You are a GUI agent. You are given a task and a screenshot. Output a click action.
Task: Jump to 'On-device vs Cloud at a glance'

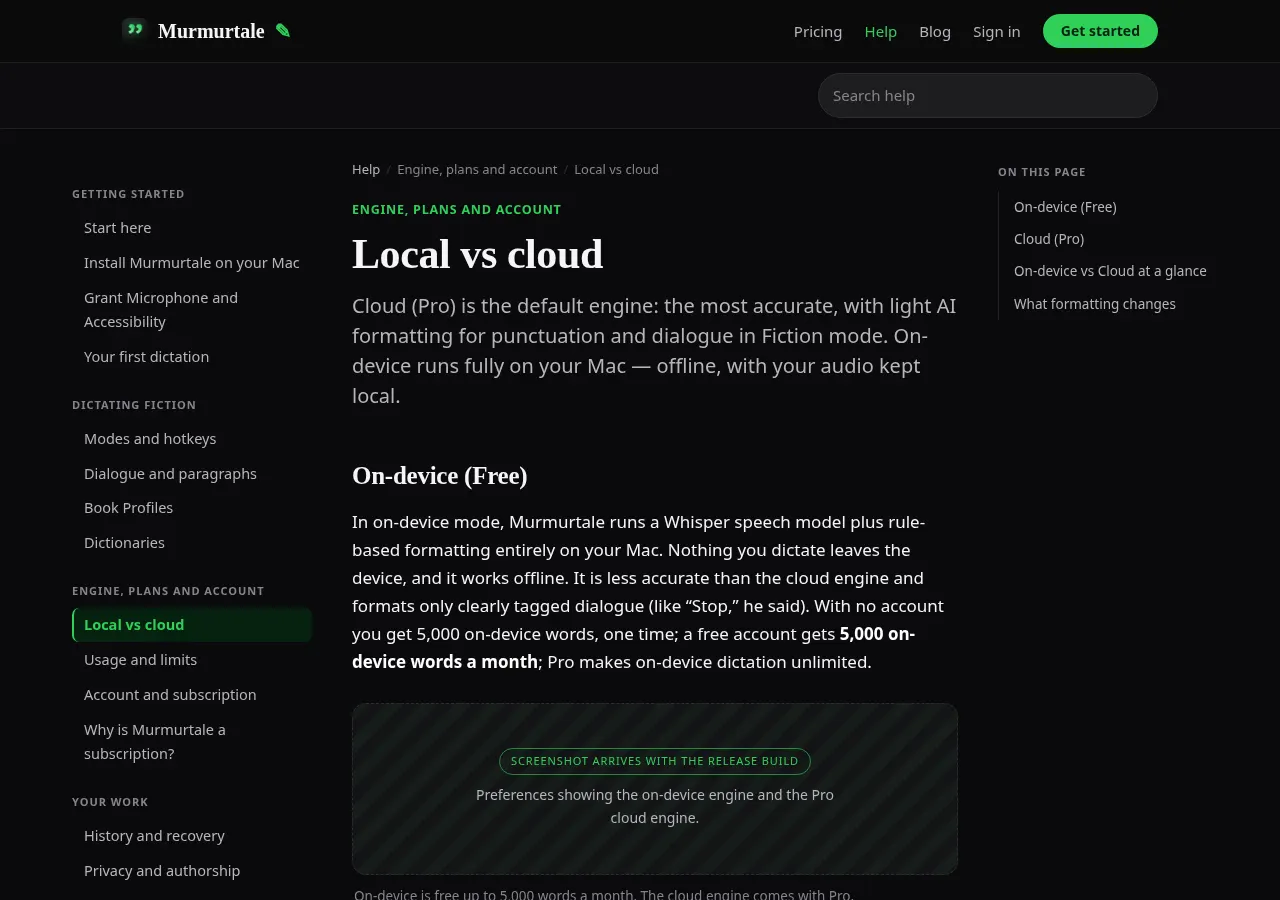pyautogui.click(x=1110, y=271)
